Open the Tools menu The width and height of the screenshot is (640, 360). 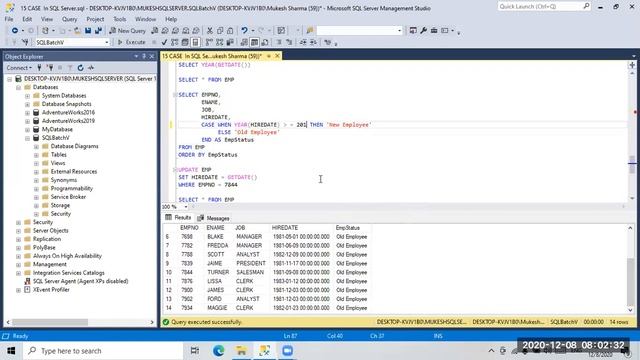click(120, 19)
